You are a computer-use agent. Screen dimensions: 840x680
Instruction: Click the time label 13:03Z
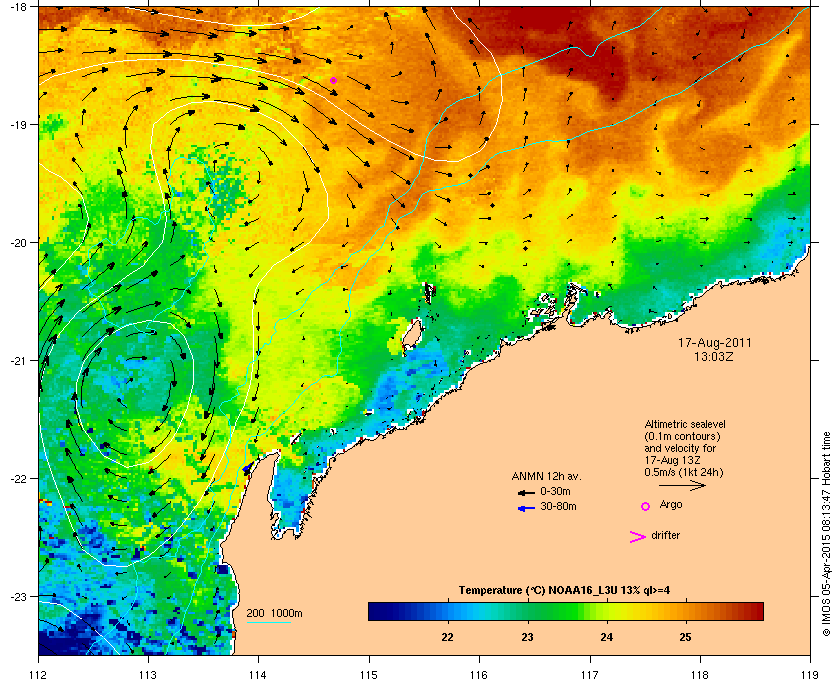tap(714, 356)
